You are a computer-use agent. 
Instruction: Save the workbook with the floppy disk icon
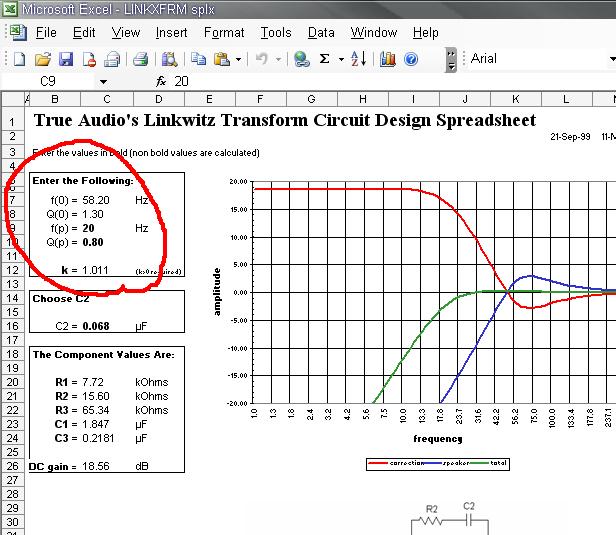coord(66,59)
